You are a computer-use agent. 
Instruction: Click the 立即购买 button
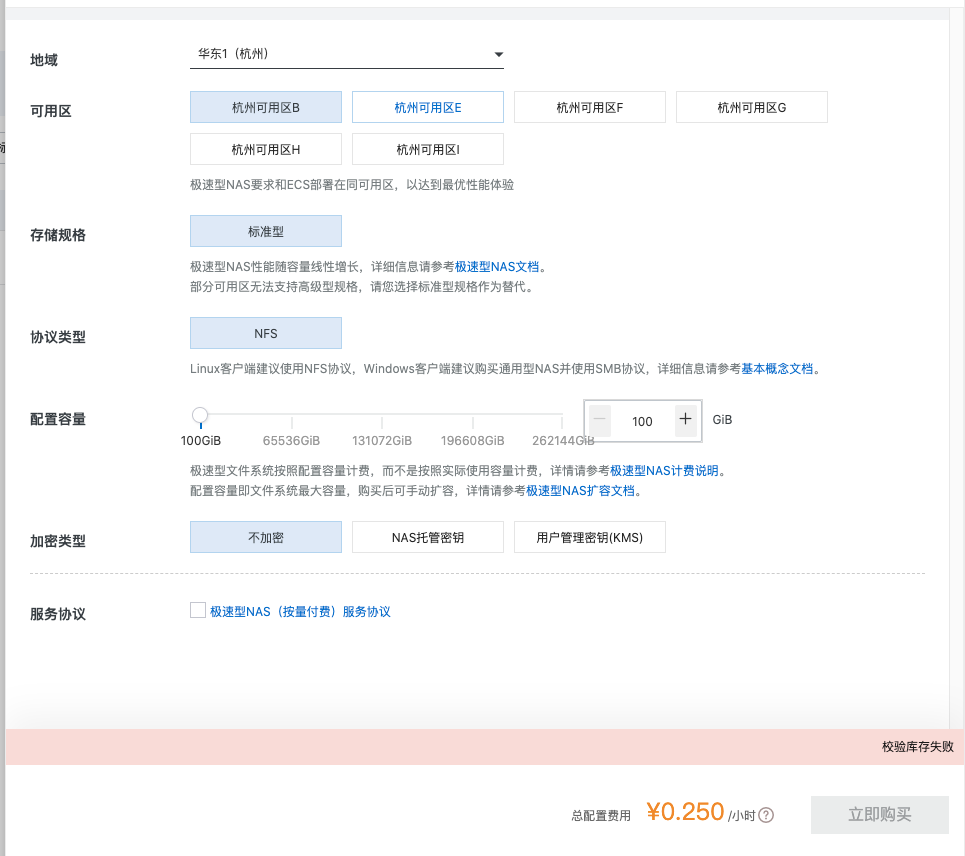[x=879, y=815]
